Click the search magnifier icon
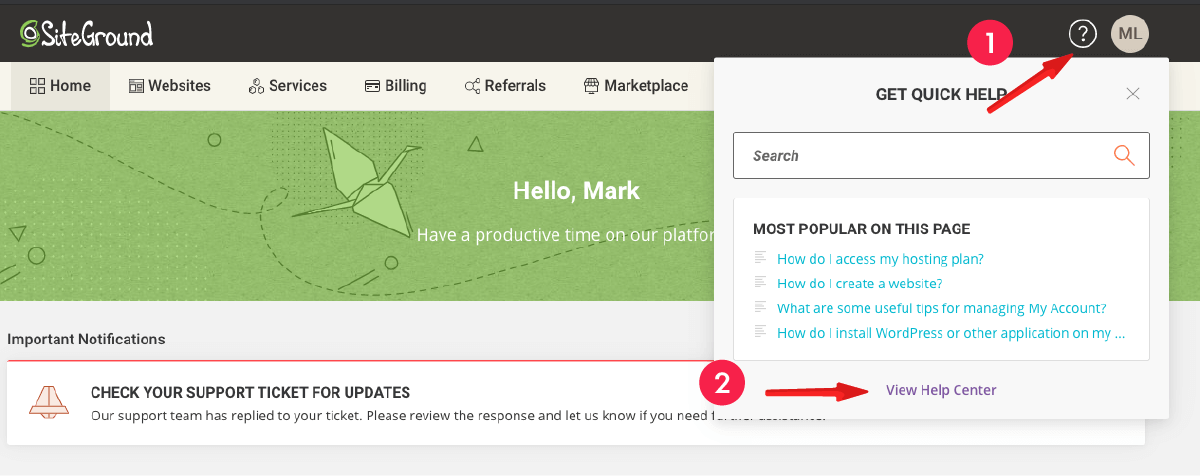Viewport: 1200px width, 476px height. pyautogui.click(x=1124, y=155)
